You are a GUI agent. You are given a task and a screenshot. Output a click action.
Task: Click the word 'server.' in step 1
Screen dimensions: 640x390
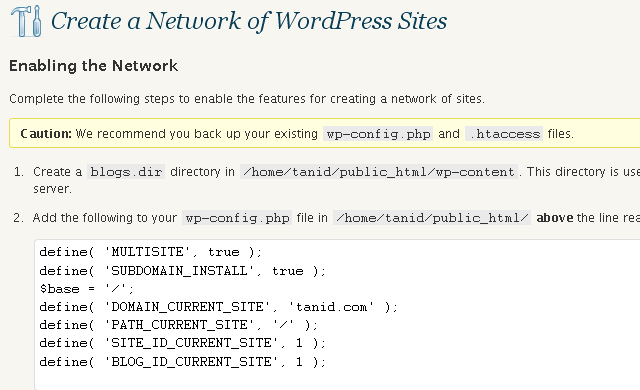coord(53,189)
